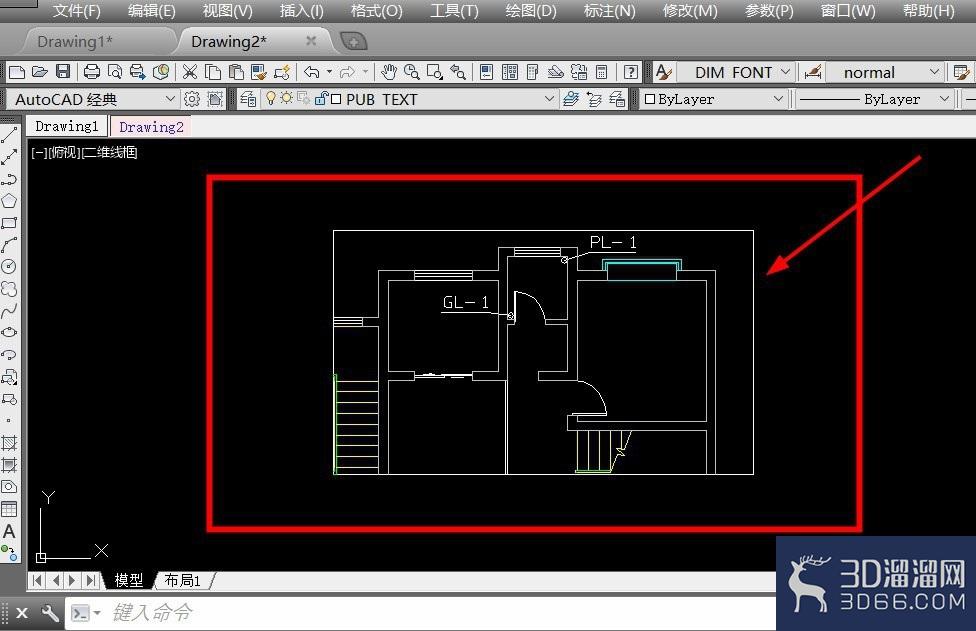This screenshot has height=631, width=976.
Task: Expand the ByLayer linetype dropdown
Action: tap(944, 99)
